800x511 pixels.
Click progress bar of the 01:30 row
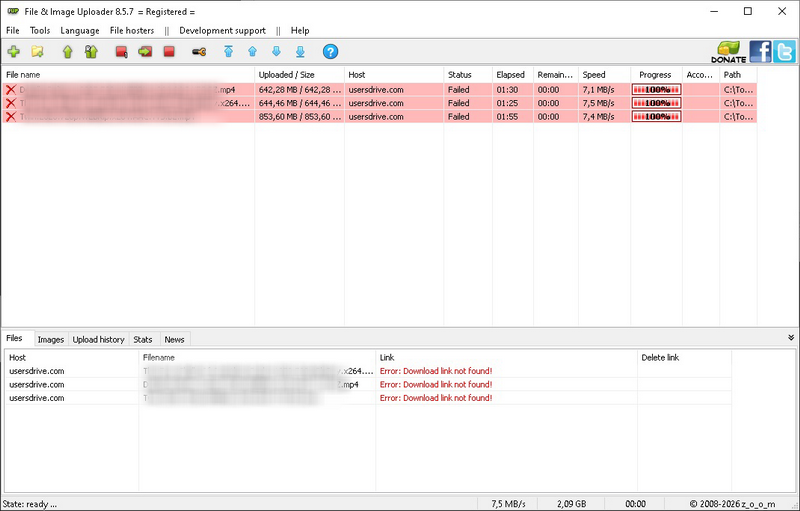(656, 90)
